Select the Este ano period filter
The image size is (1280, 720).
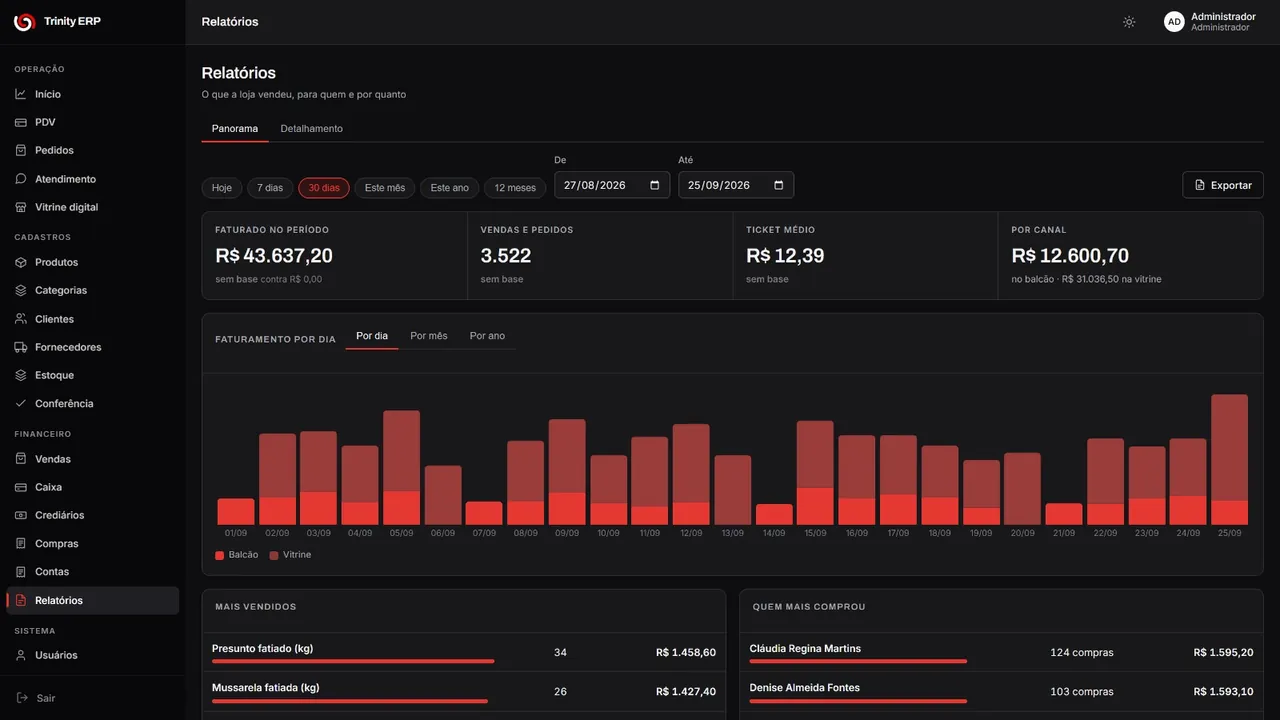[450, 188]
